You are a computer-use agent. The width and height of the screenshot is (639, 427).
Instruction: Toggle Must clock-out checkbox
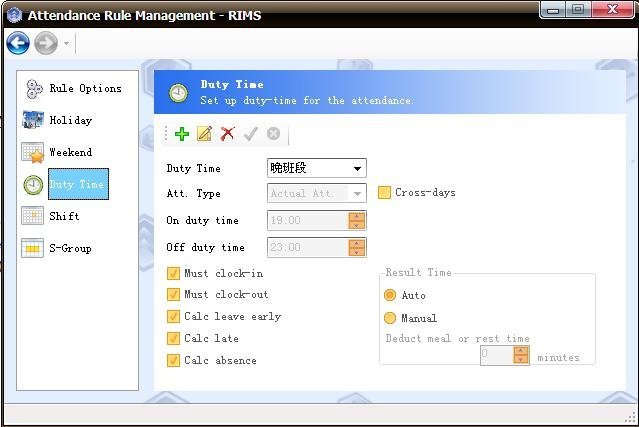[173, 295]
